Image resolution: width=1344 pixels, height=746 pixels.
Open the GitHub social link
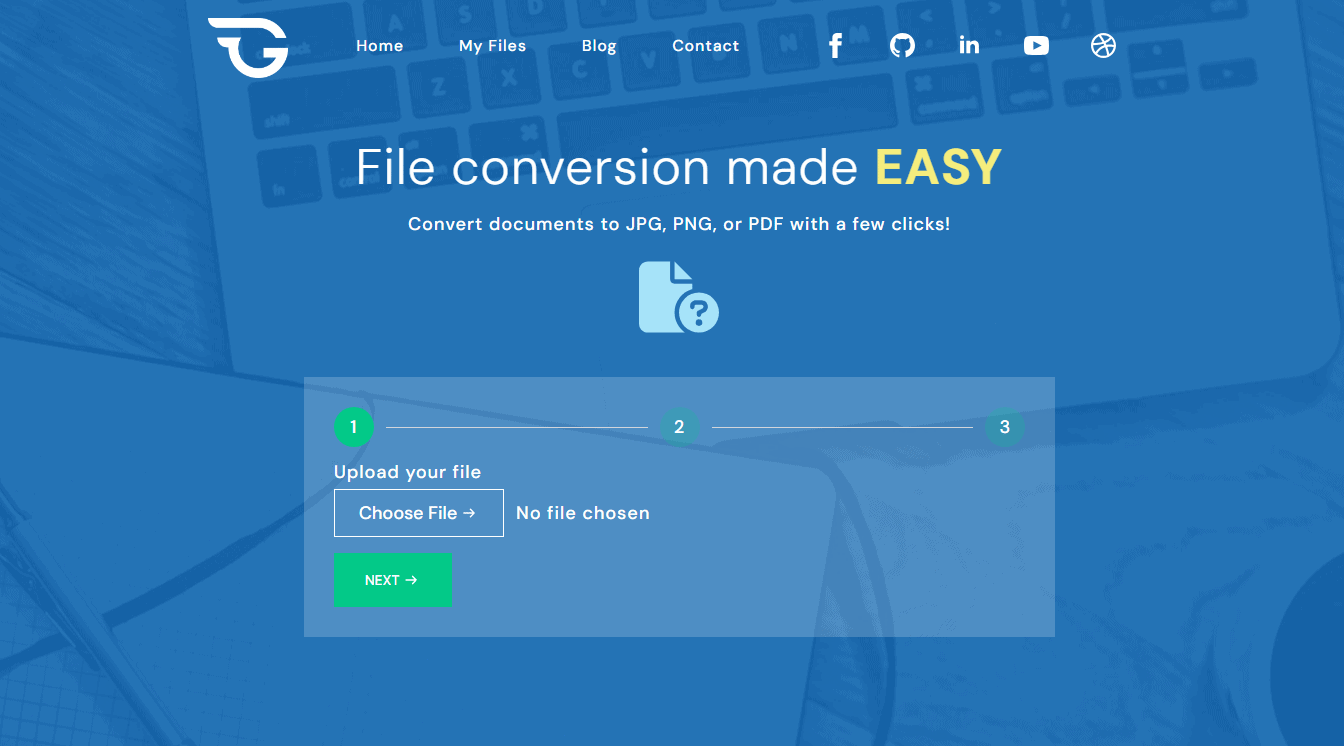tap(902, 45)
